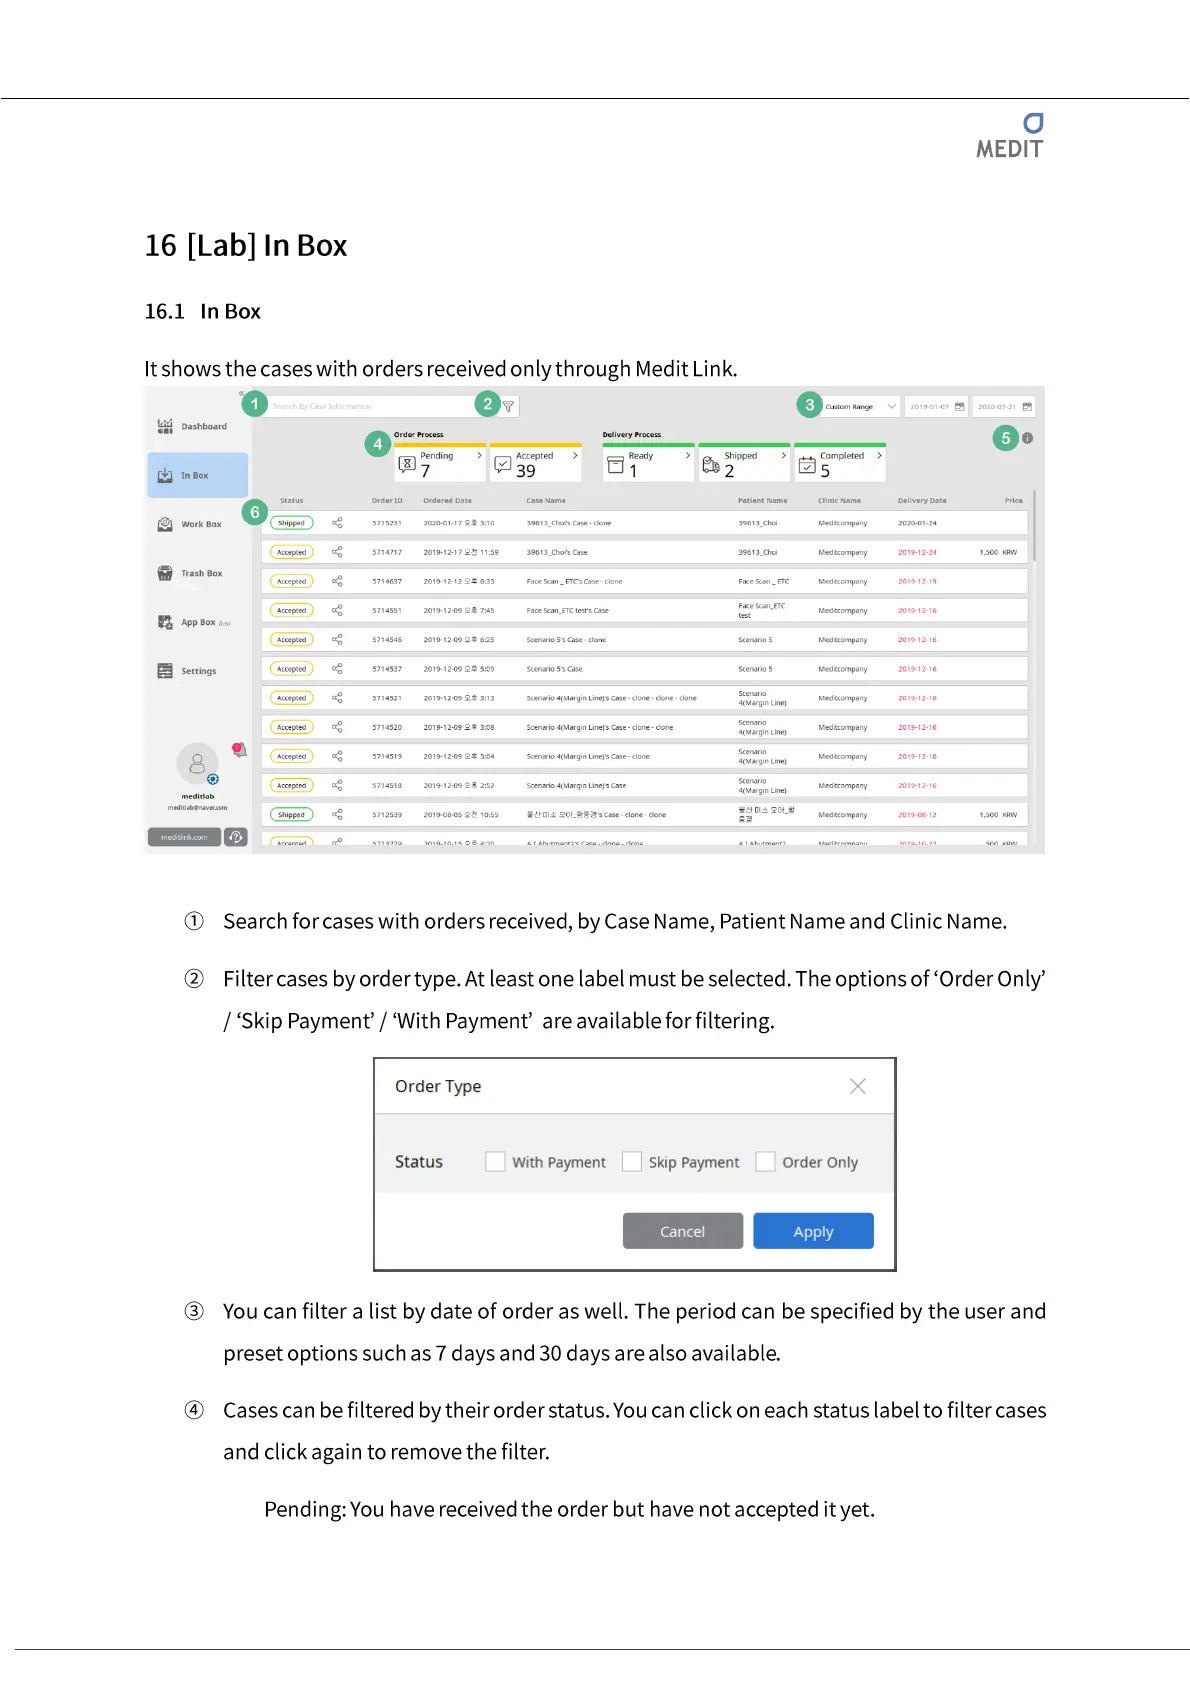The width and height of the screenshot is (1190, 1684).
Task: Click the Case Name column header
Action: [x=546, y=501]
